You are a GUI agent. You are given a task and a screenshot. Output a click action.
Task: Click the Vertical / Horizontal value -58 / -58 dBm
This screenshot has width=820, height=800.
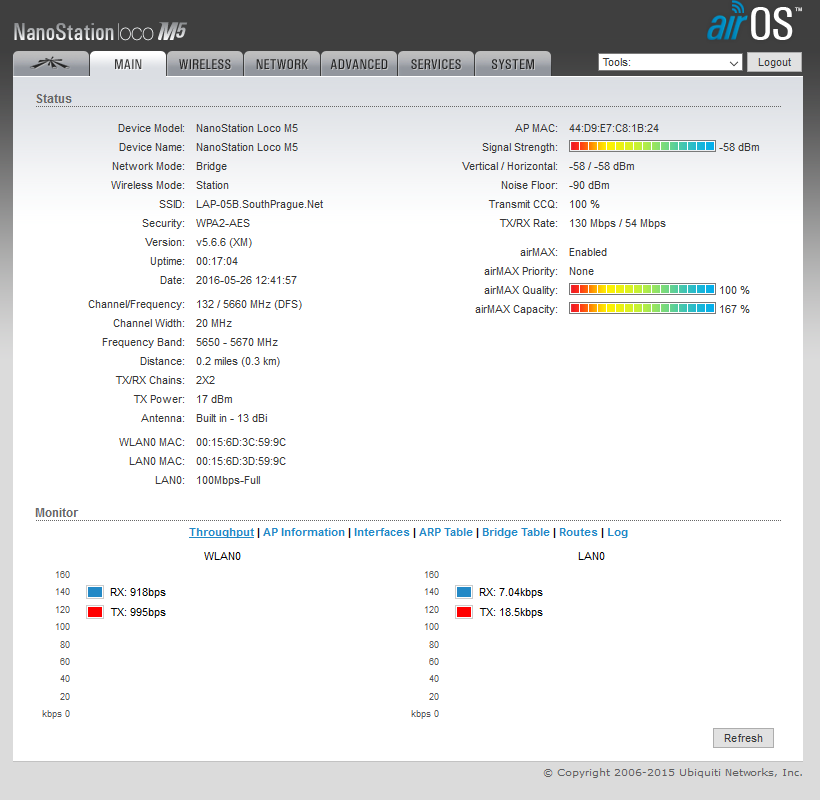pyautogui.click(x=602, y=166)
